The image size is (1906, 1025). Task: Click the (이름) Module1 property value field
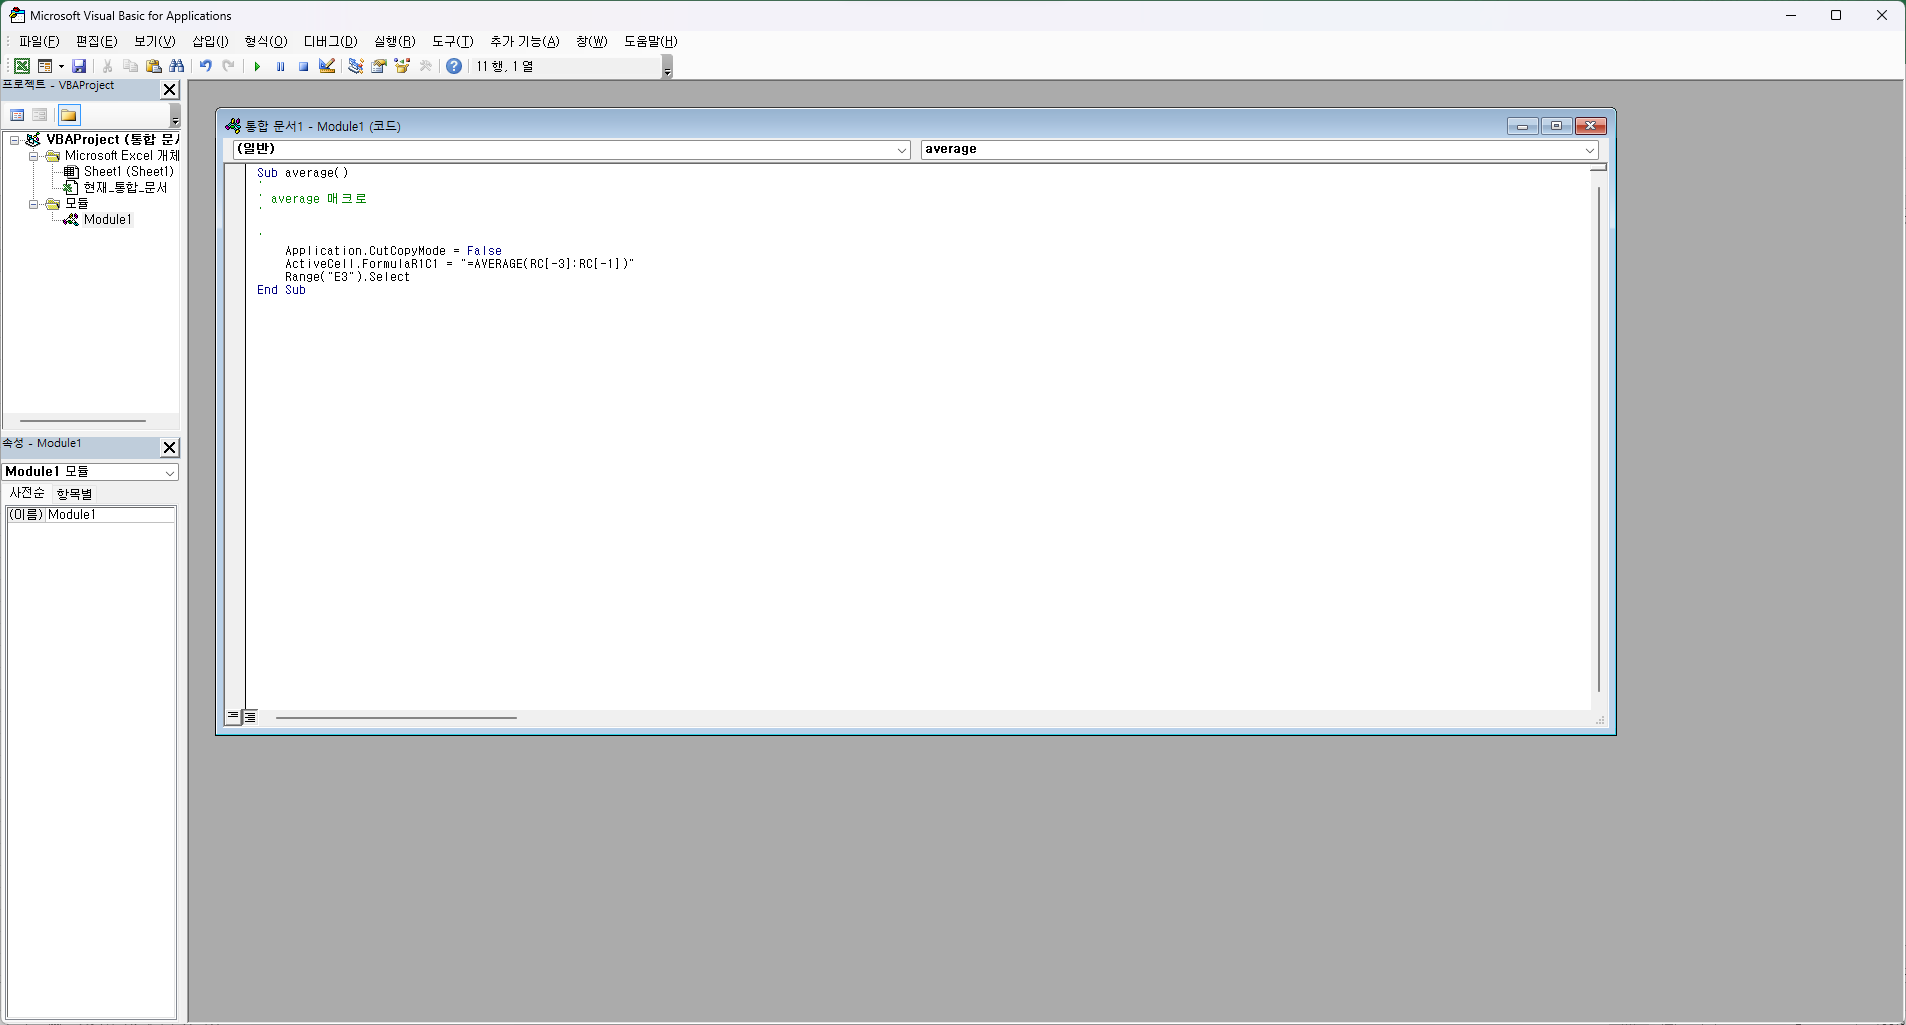point(111,515)
